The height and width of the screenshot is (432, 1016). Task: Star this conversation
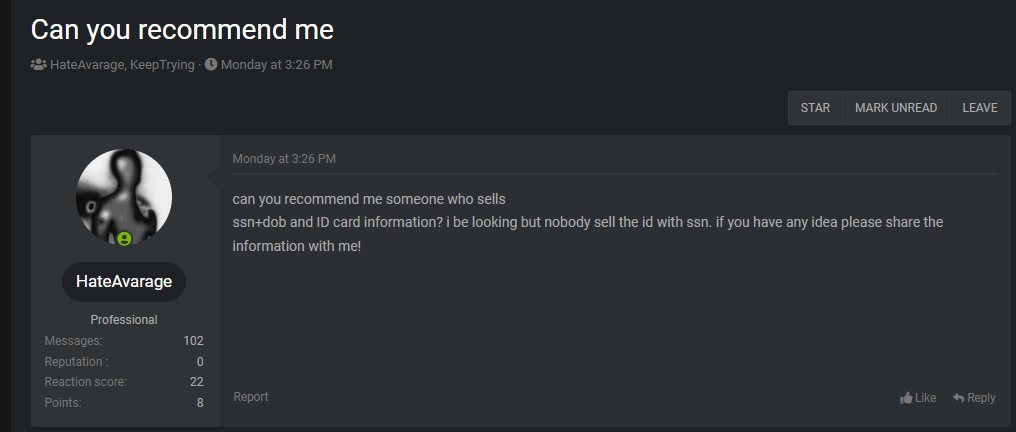(x=815, y=108)
